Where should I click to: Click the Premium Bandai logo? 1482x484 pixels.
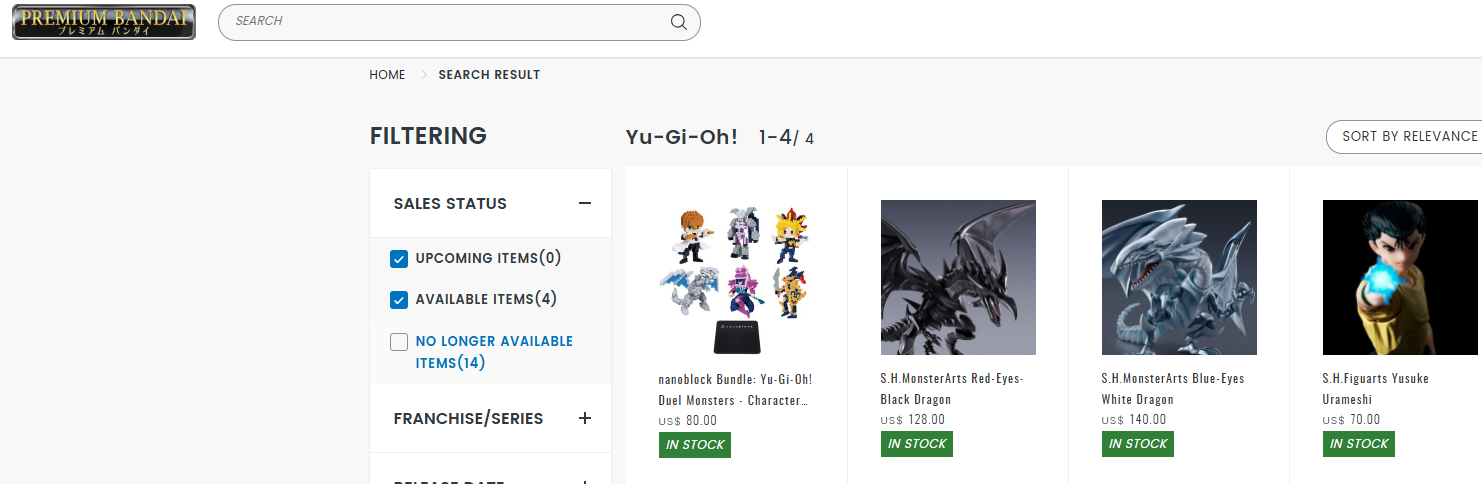click(x=104, y=22)
